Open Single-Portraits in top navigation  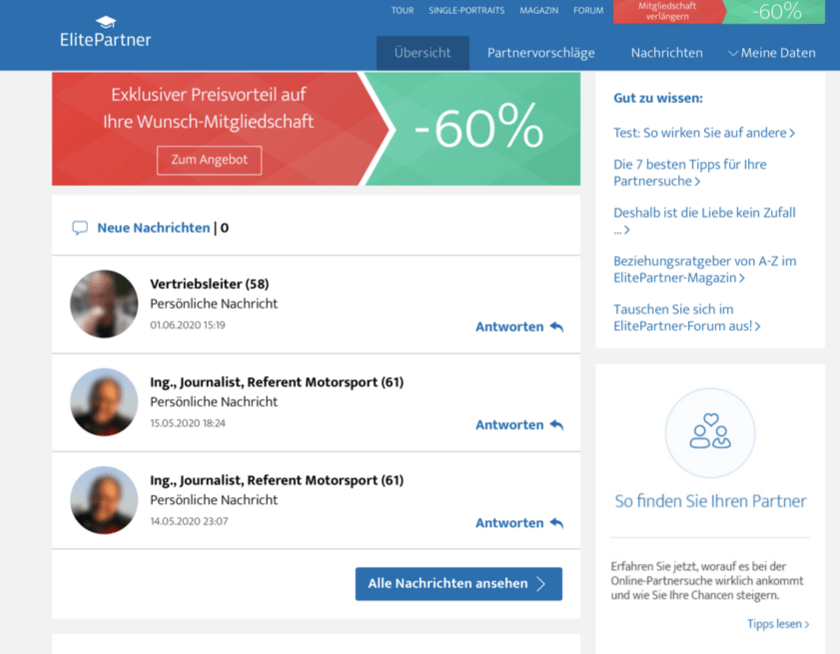(x=466, y=10)
